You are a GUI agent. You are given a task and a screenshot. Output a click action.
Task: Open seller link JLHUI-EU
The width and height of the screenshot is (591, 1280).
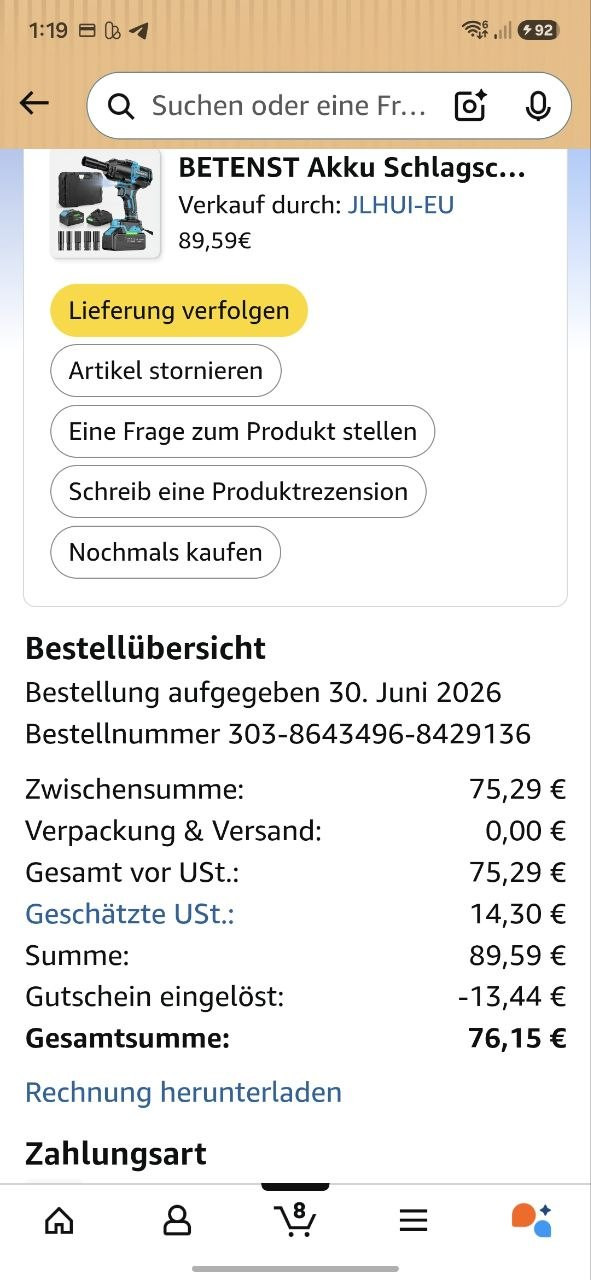click(401, 205)
